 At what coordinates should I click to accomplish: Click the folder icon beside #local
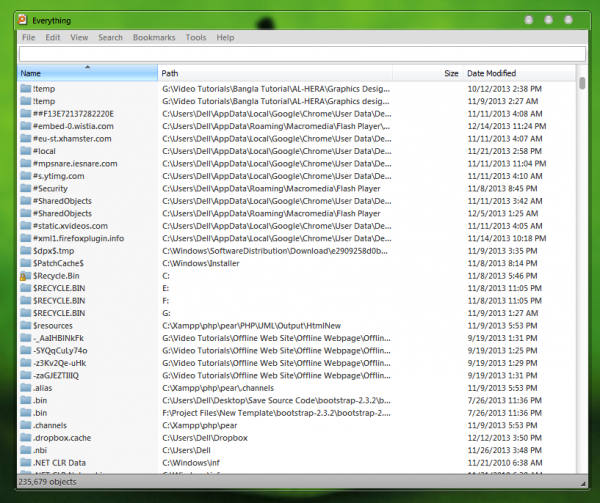pos(24,151)
